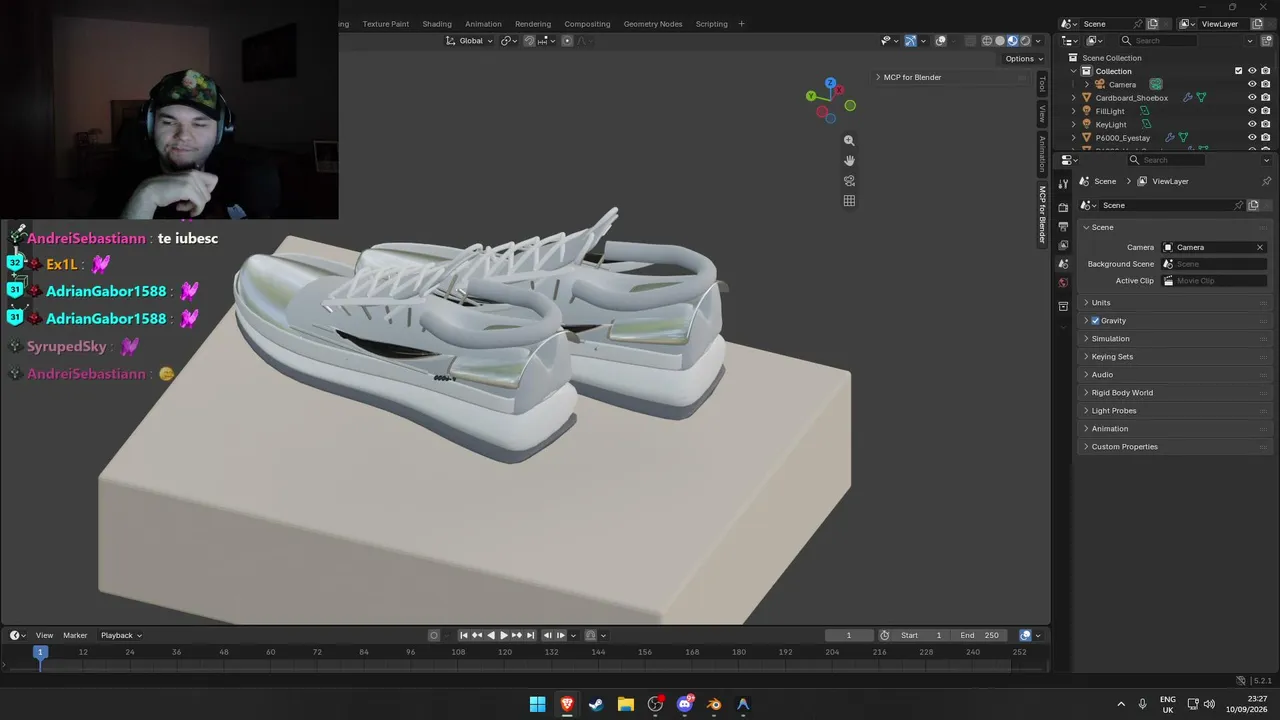Click the Tool properties tab icon
1280x720 pixels.
pyautogui.click(x=1063, y=184)
